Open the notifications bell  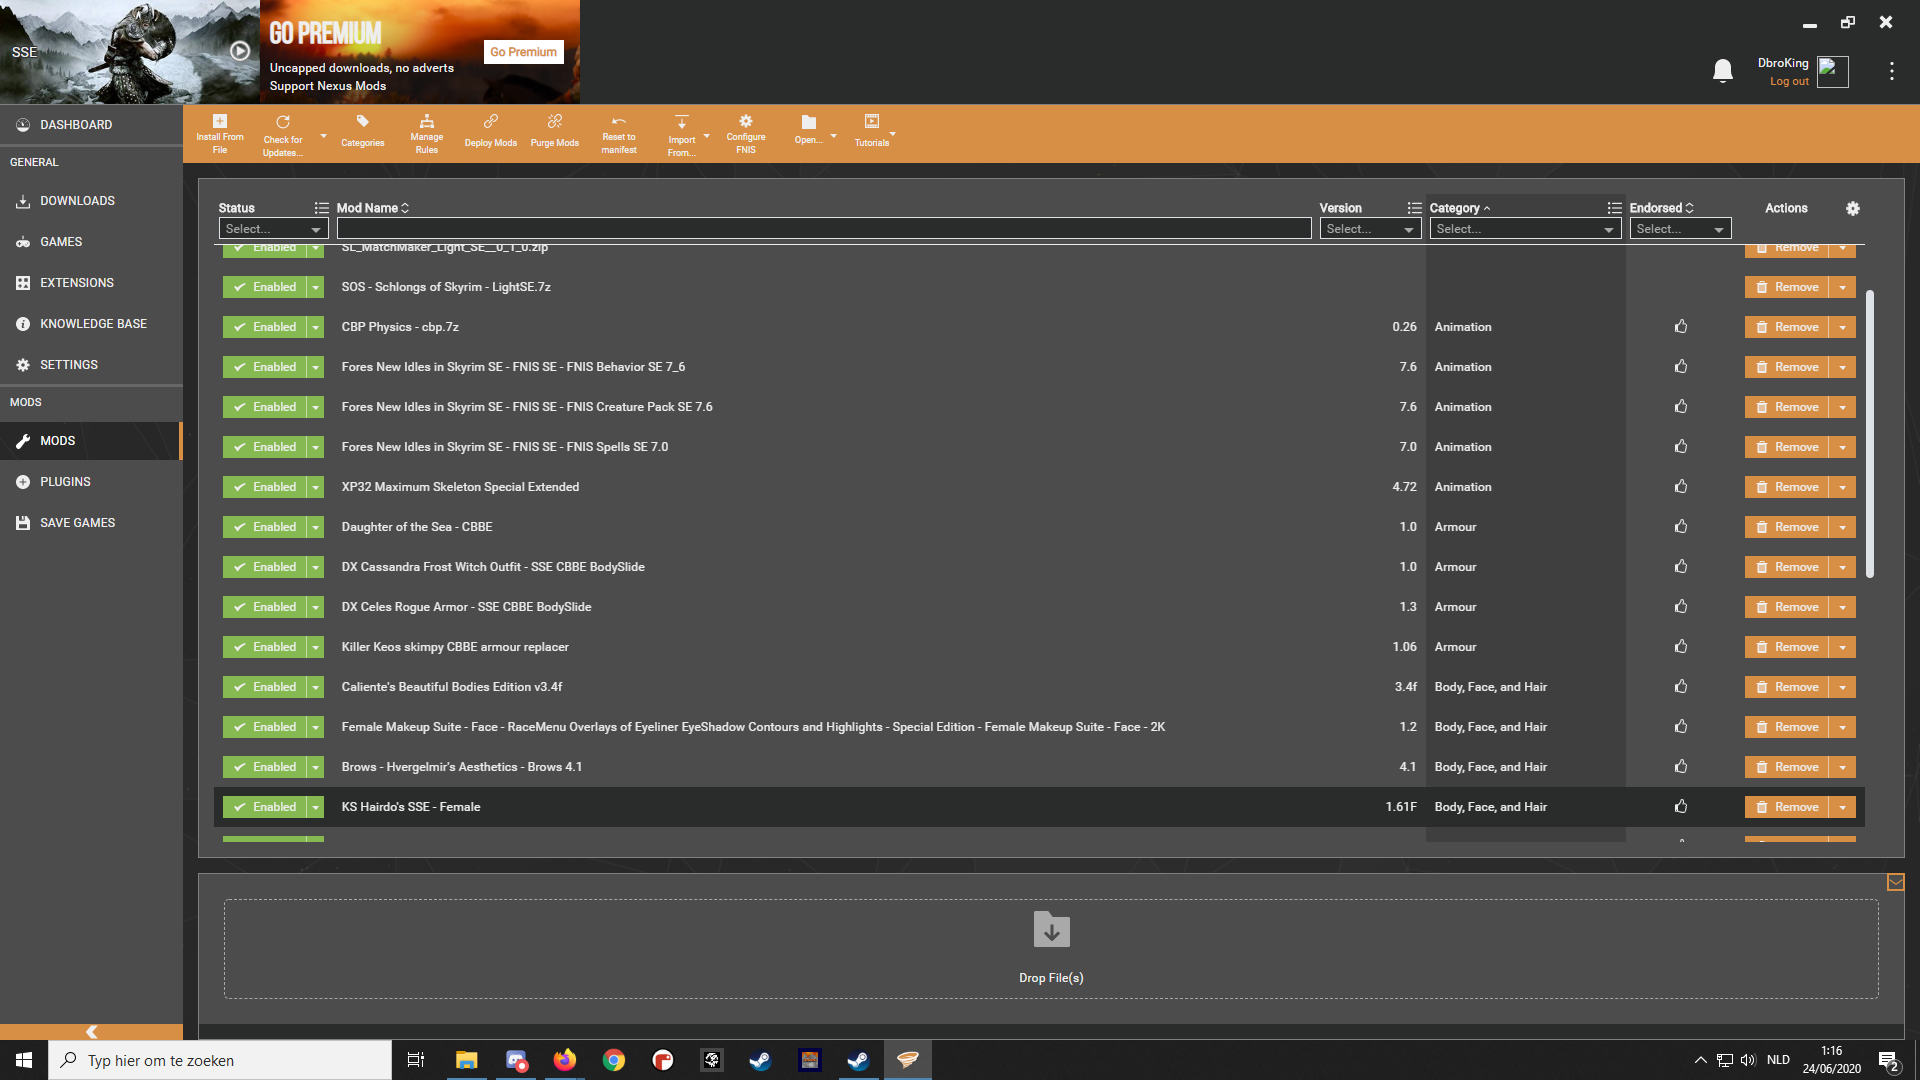[x=1722, y=71]
